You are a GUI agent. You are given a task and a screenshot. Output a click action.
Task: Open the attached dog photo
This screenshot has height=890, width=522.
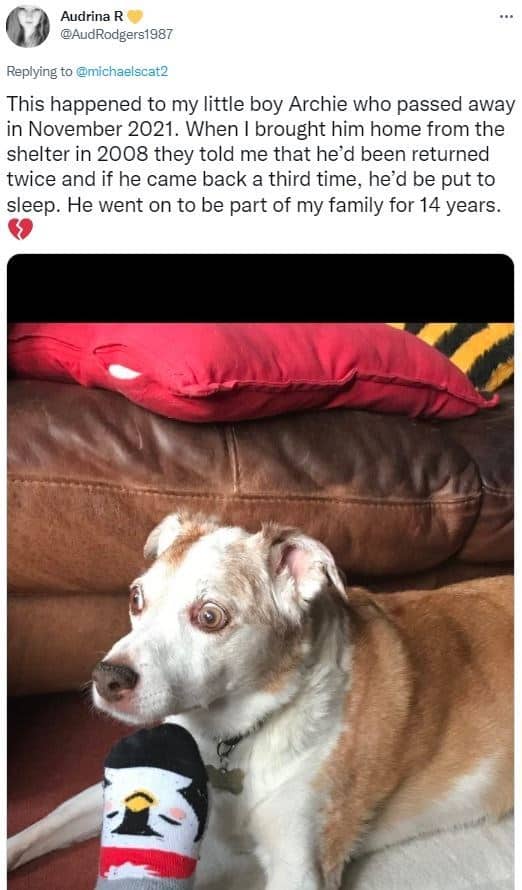tap(260, 572)
